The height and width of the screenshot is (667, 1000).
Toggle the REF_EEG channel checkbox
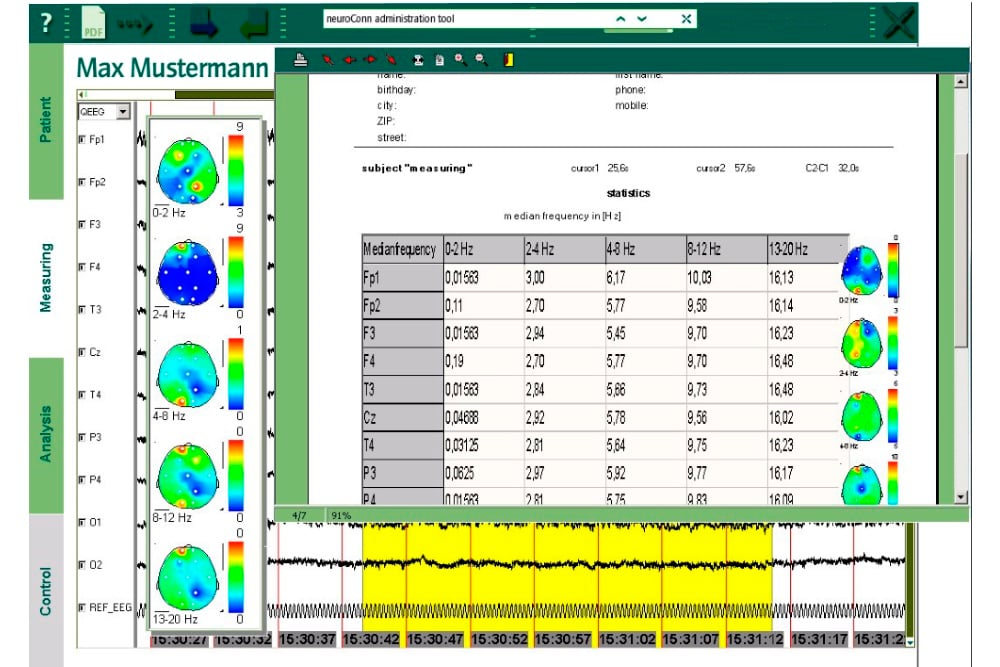tap(84, 604)
